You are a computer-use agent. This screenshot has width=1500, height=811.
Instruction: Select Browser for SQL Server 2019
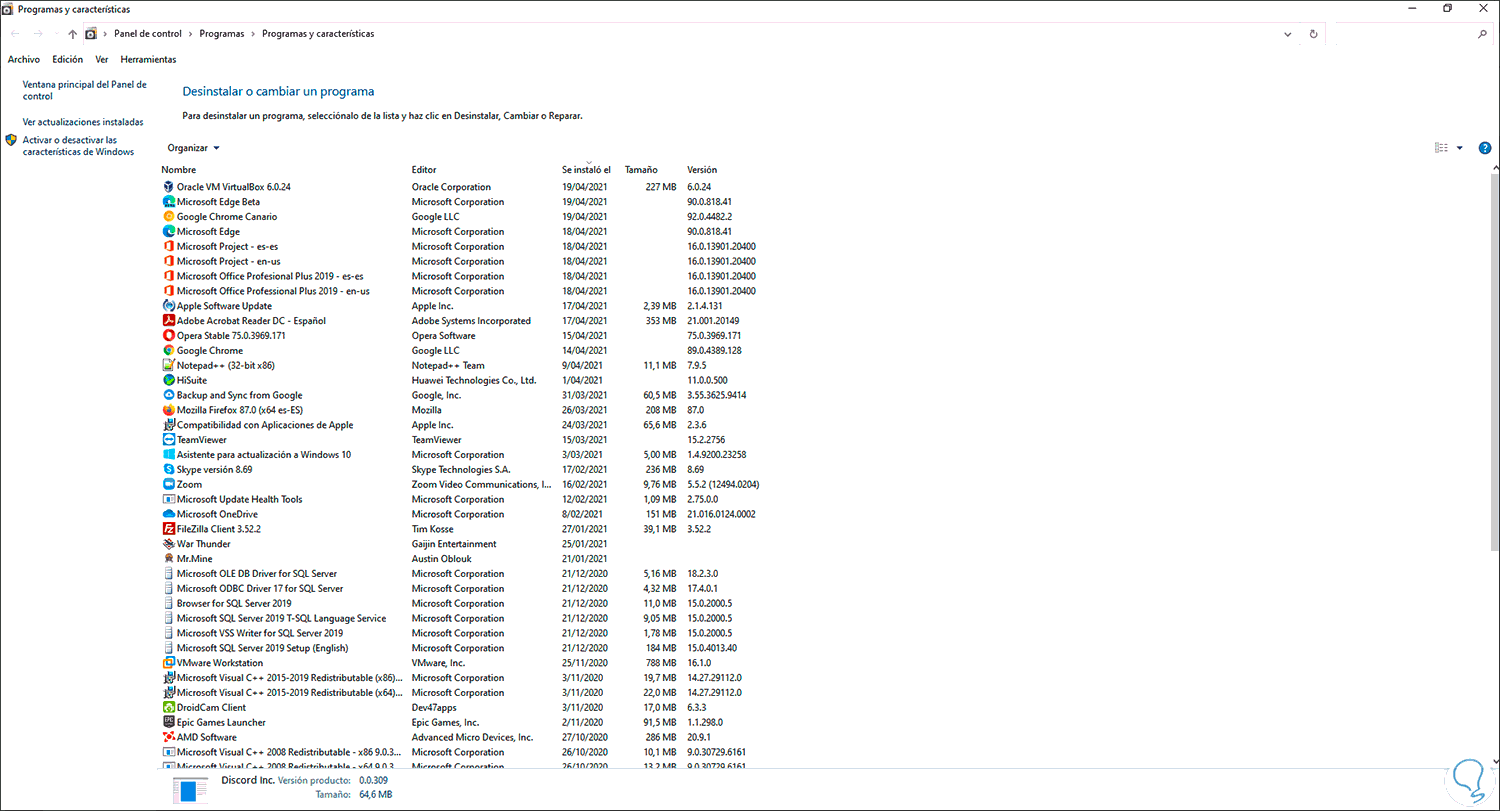234,604
